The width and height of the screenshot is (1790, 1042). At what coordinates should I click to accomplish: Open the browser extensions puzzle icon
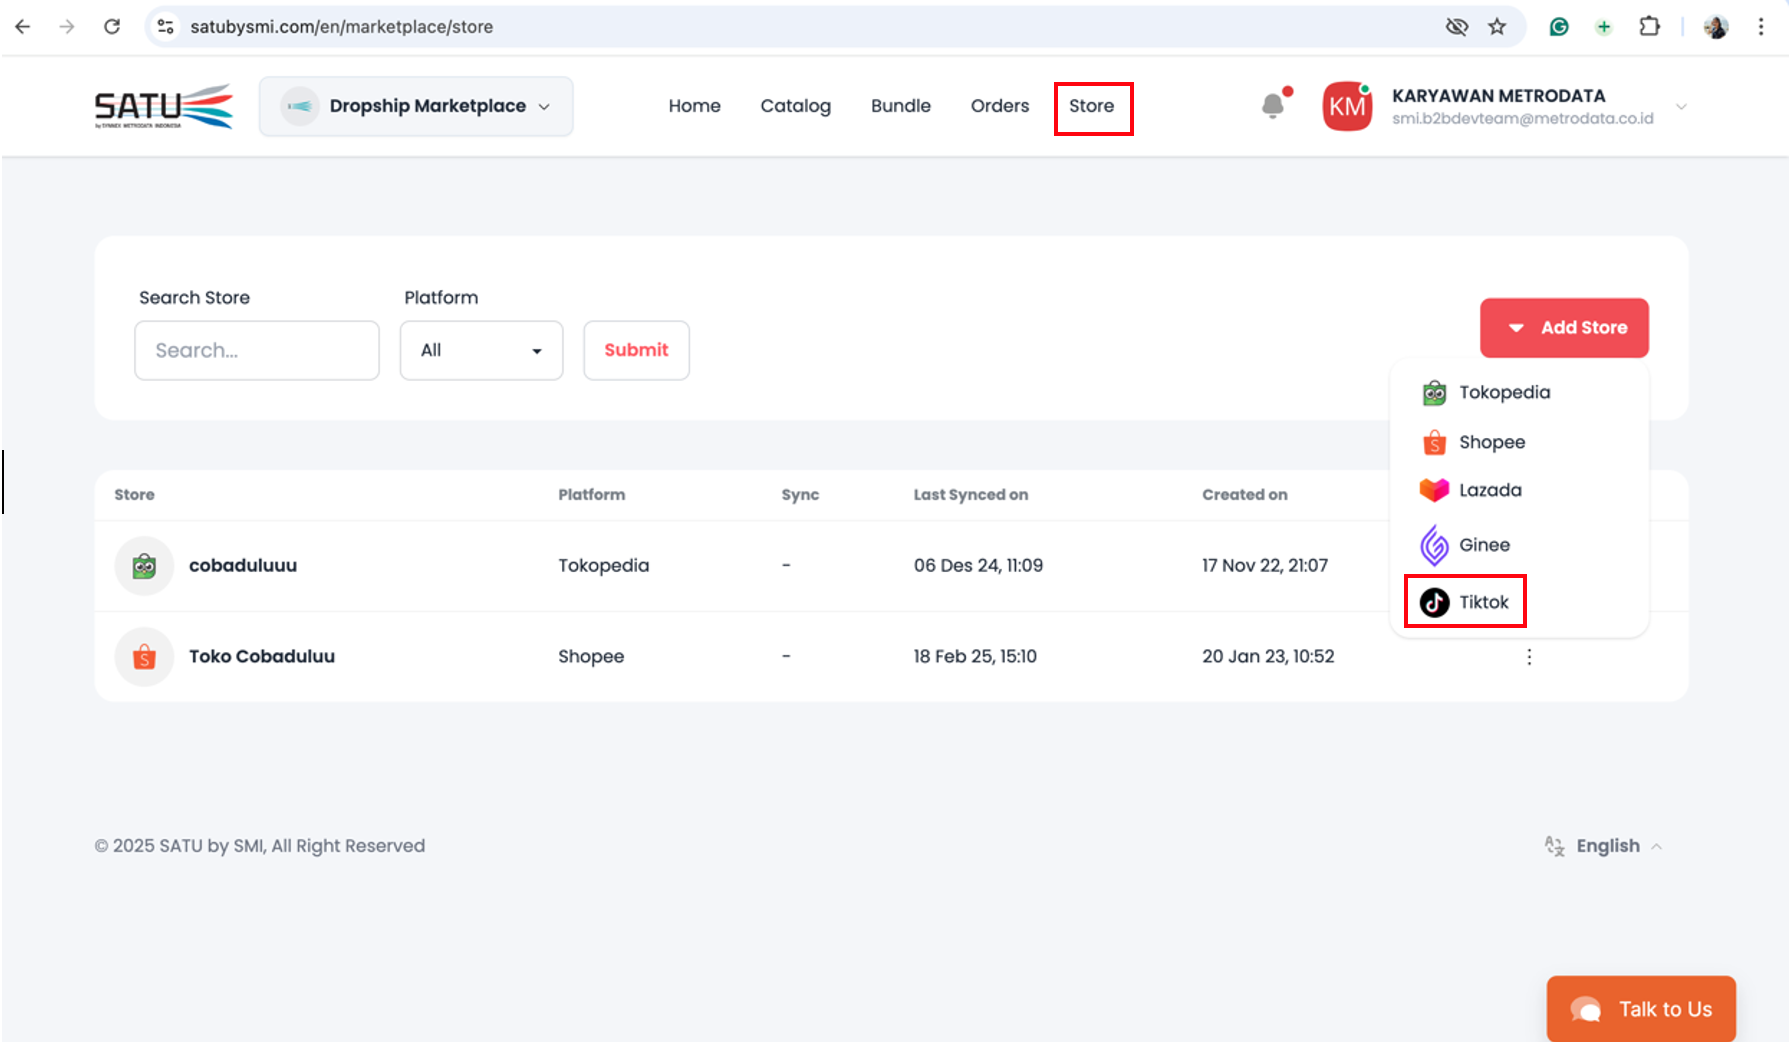coord(1649,27)
